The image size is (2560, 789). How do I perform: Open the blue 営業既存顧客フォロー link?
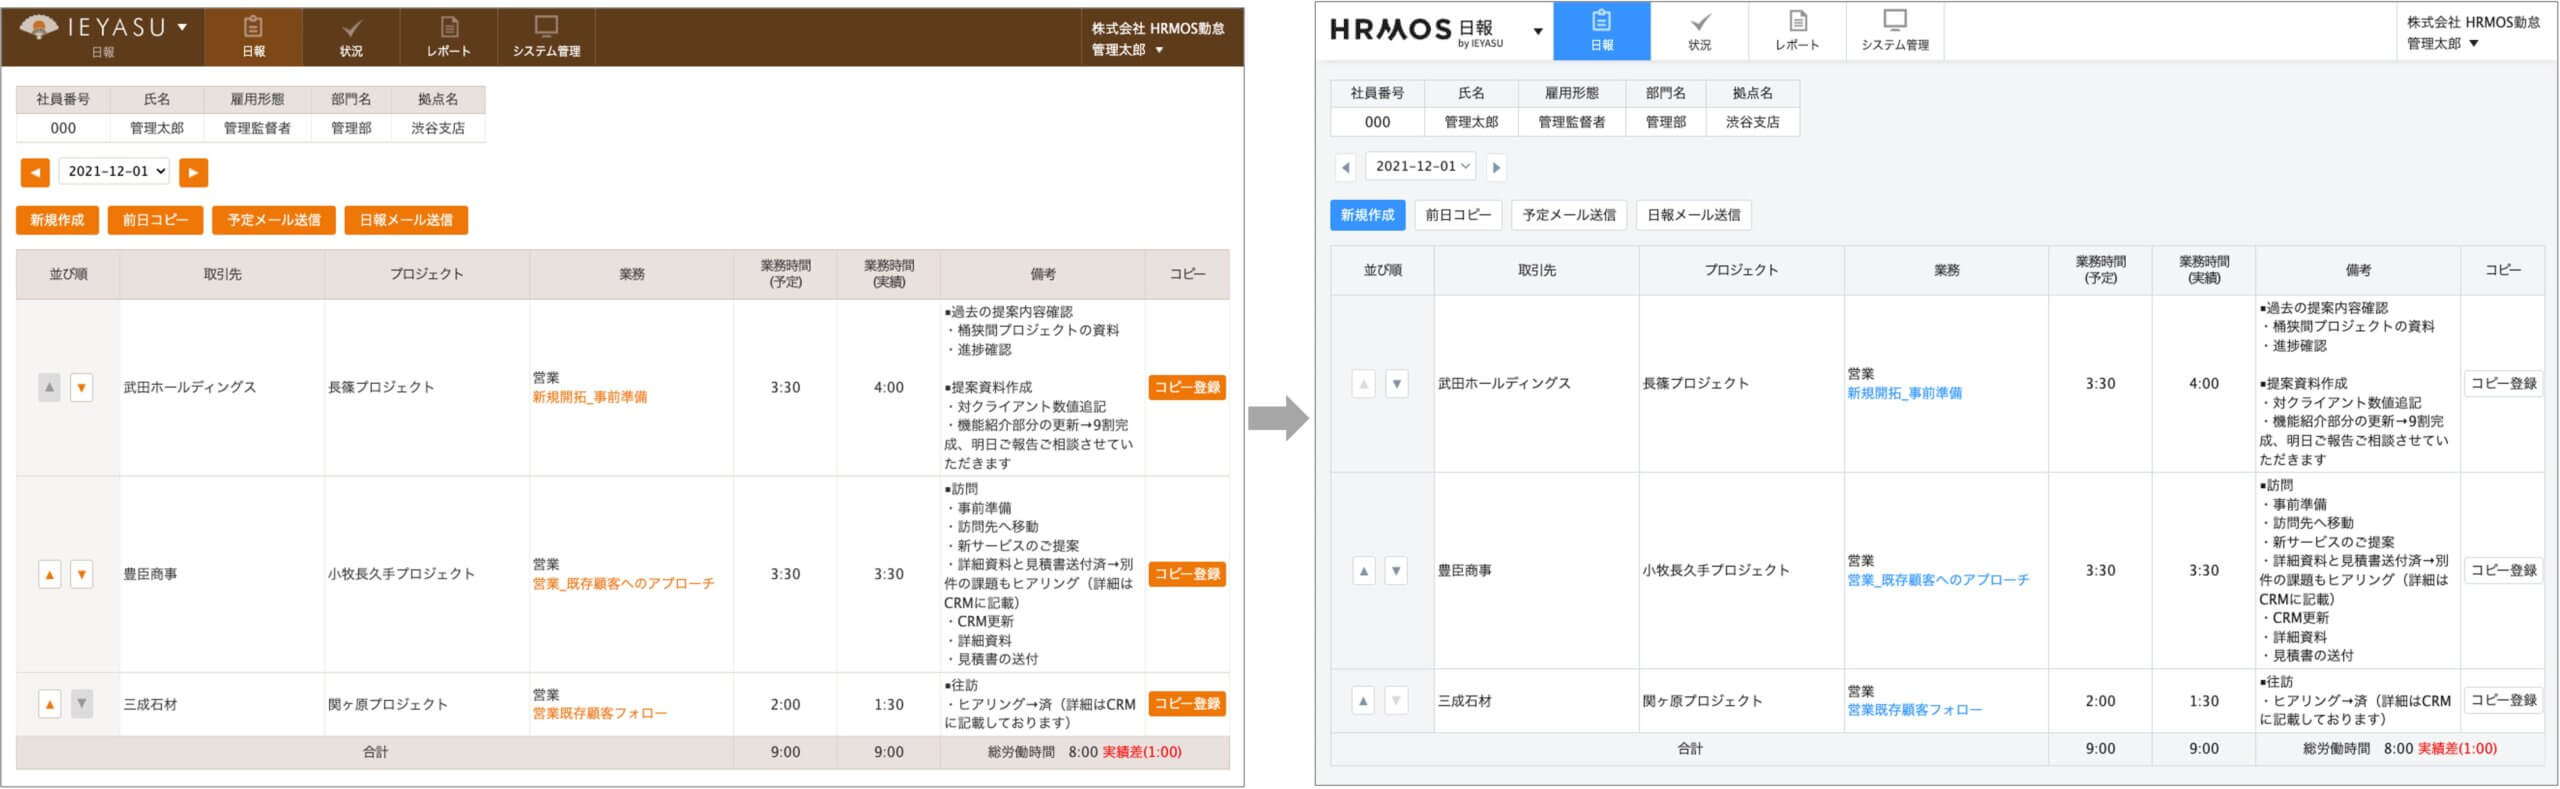click(x=1913, y=710)
